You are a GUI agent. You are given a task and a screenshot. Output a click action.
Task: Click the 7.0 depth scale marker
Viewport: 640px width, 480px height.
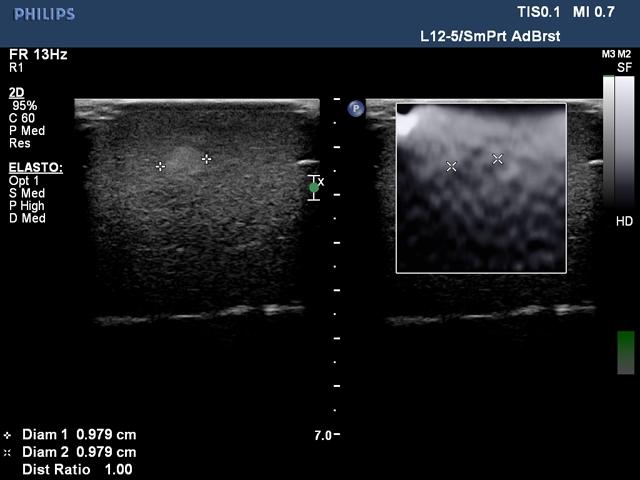click(x=322, y=436)
